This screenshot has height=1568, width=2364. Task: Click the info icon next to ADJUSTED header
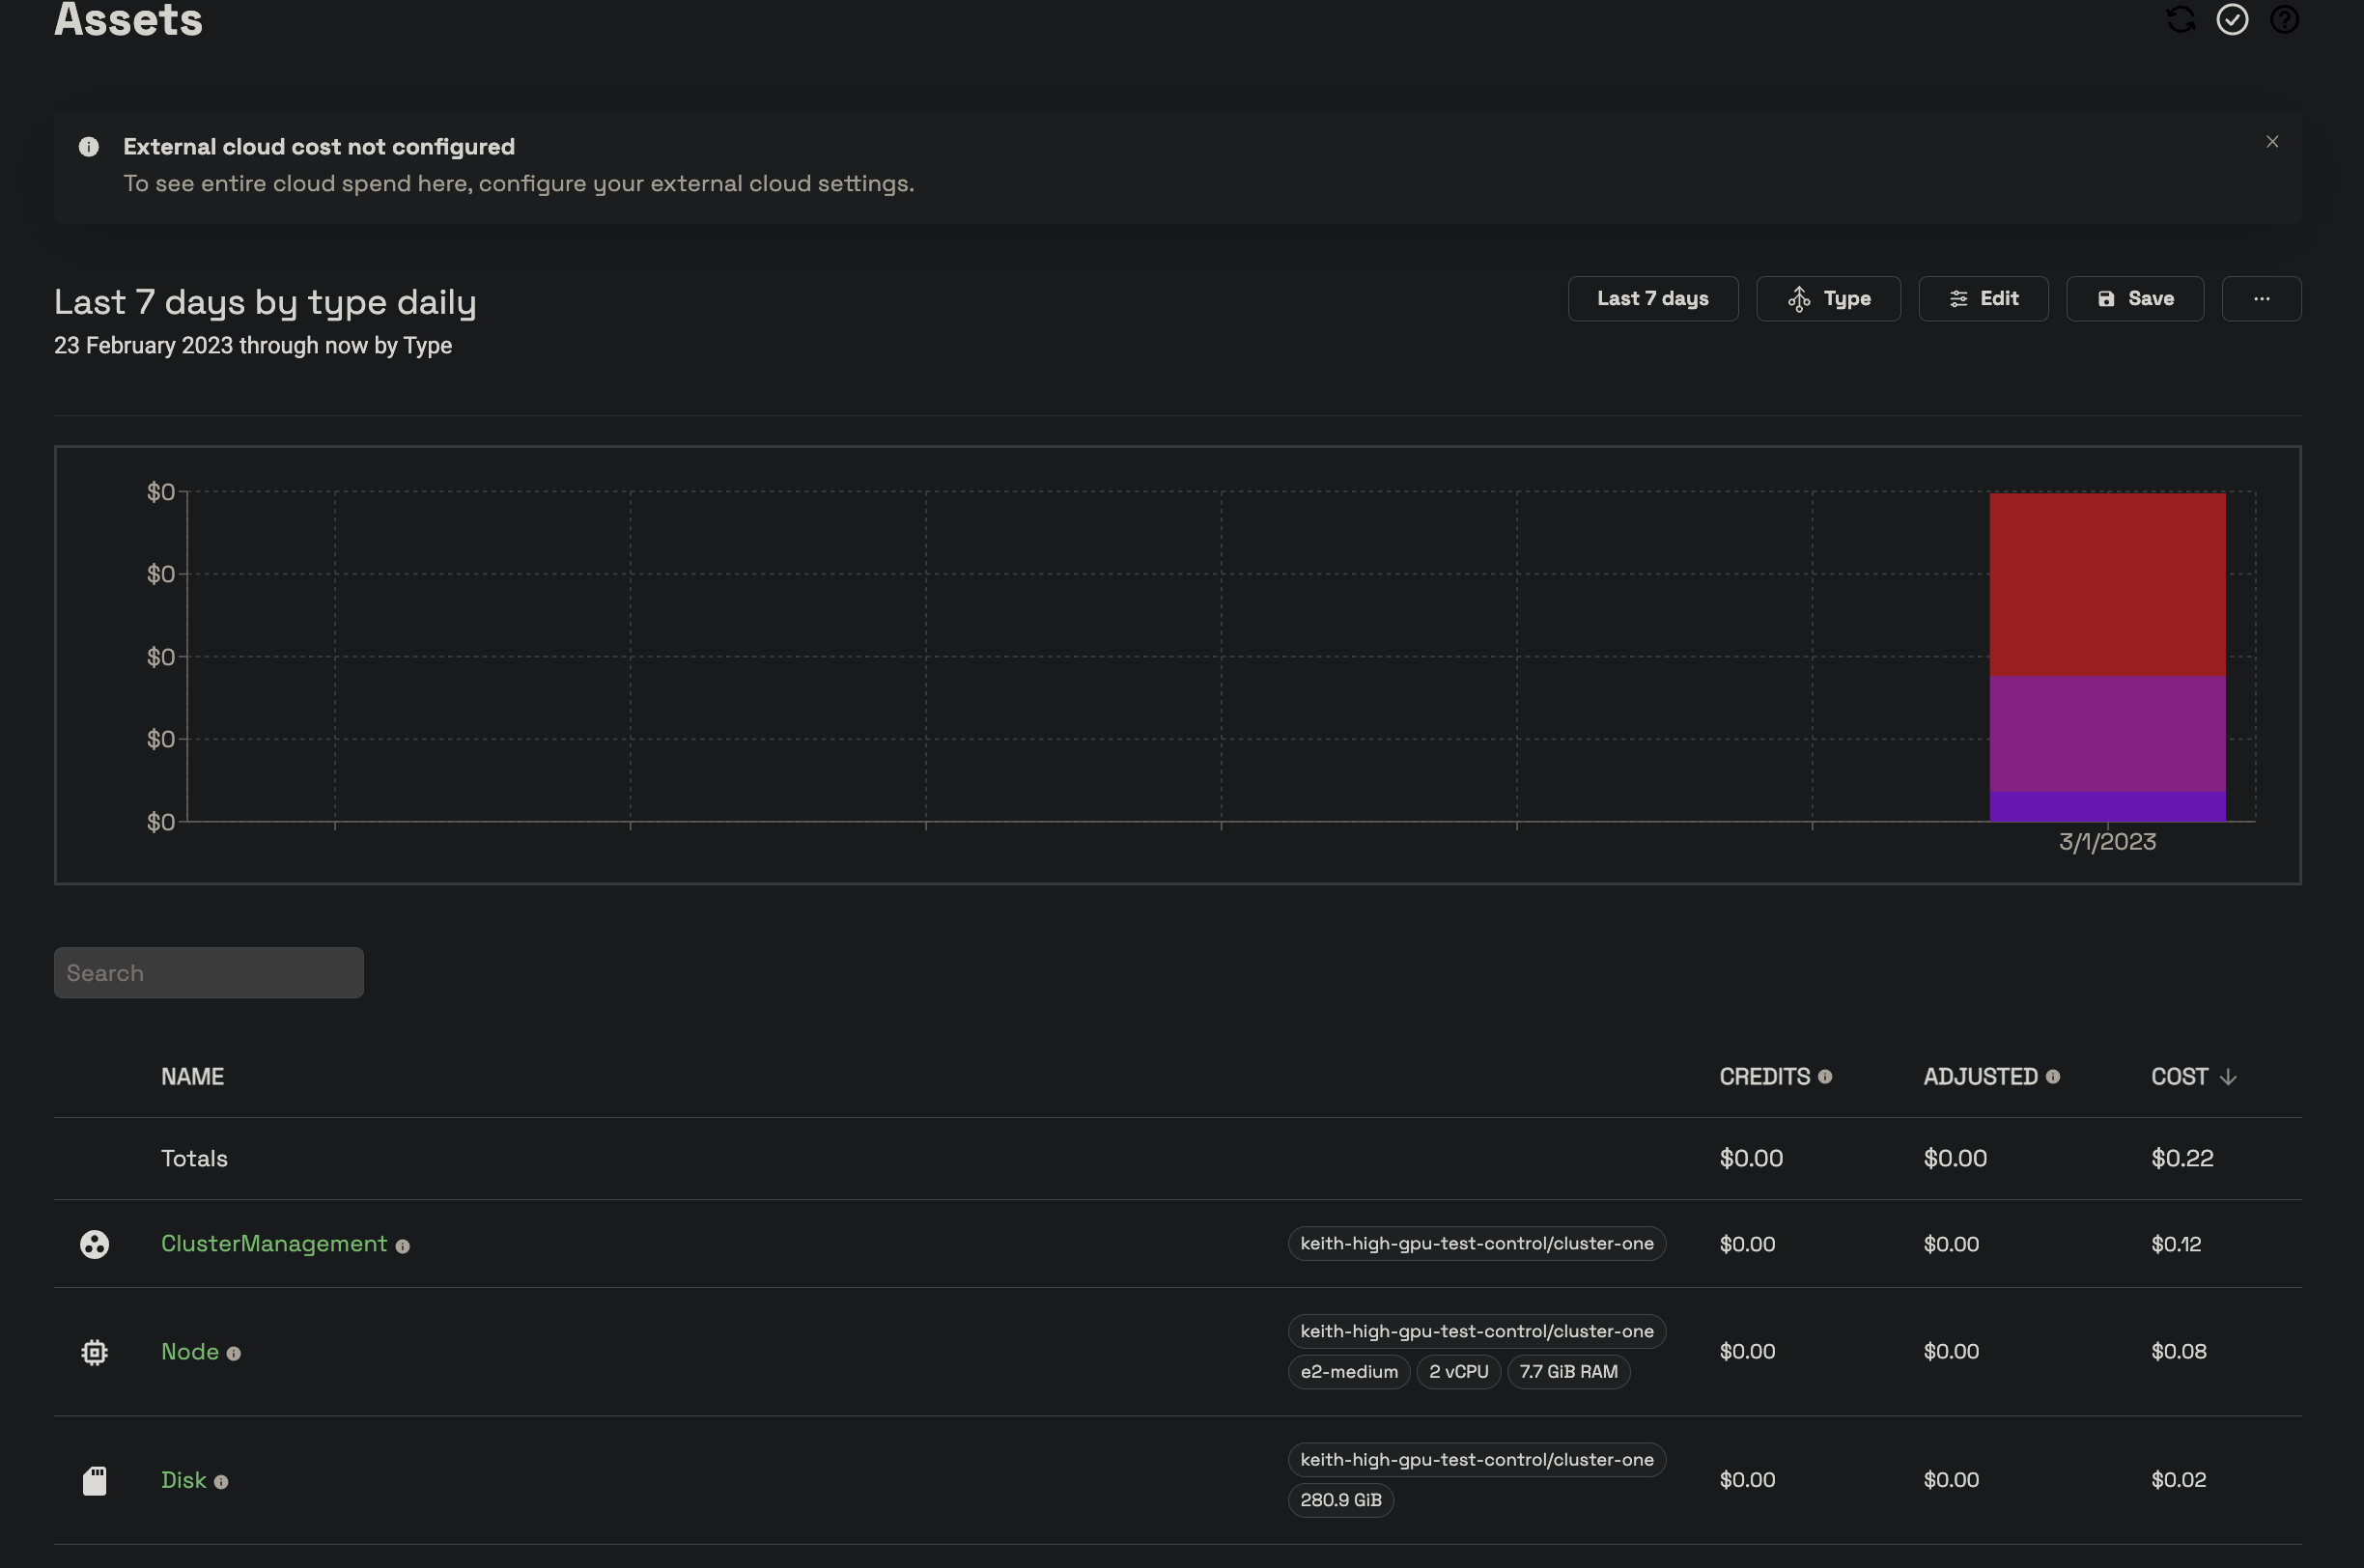point(2055,1076)
